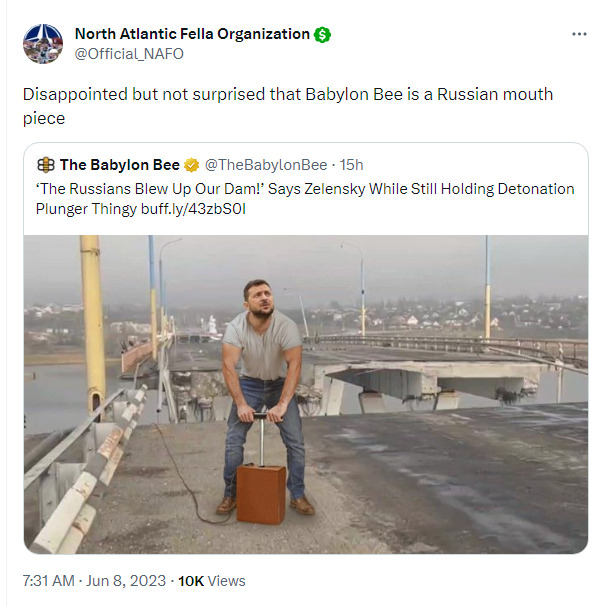Open the @TheBabylonBee handle
597x606 pixels.
(x=266, y=165)
